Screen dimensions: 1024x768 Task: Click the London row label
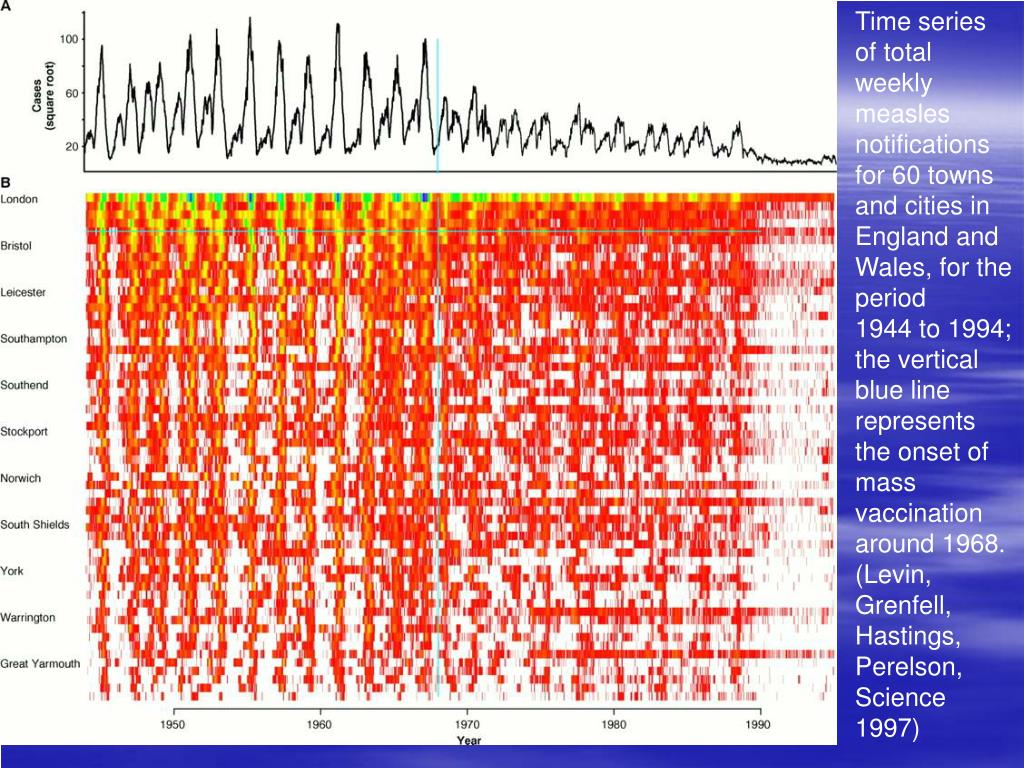click(x=19, y=199)
